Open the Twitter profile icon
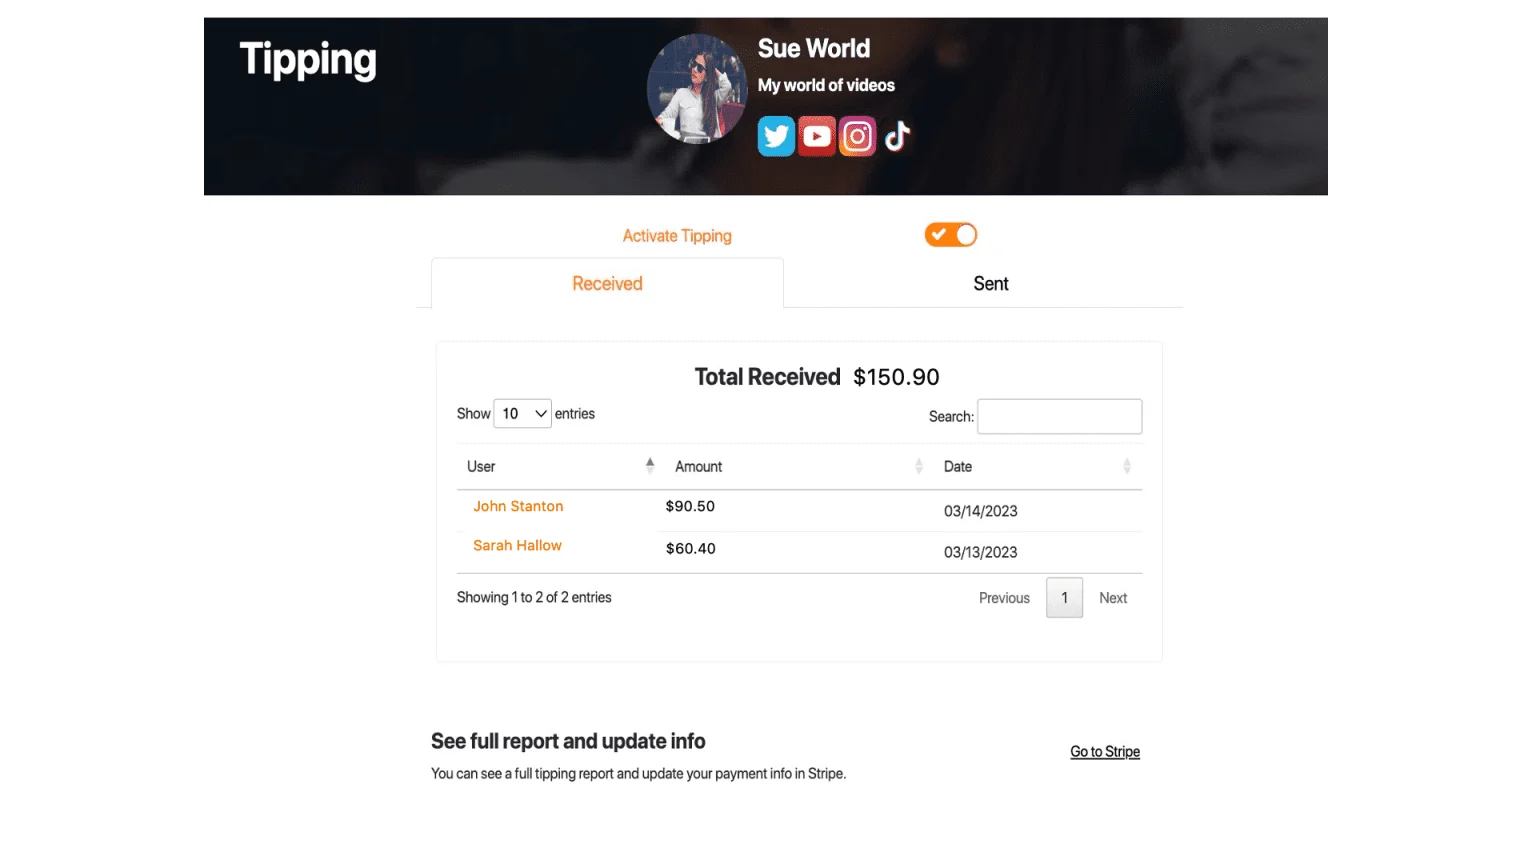 (776, 136)
